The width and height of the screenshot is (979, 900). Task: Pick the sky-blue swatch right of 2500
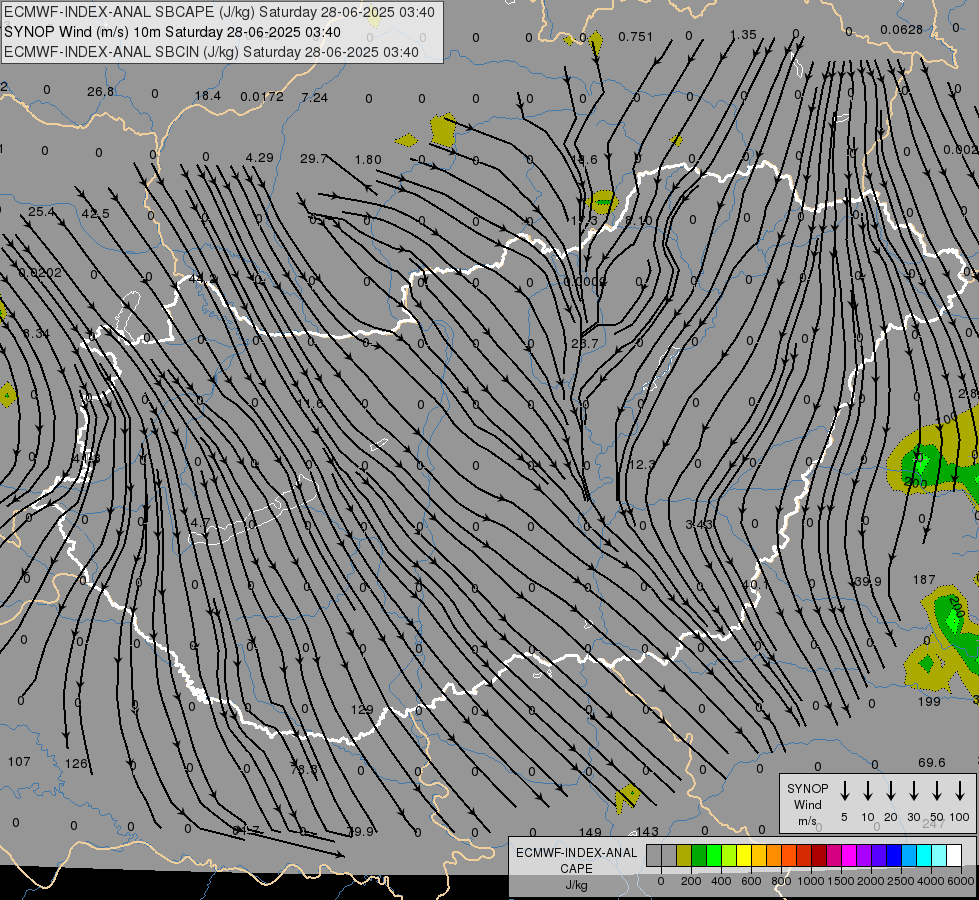point(908,855)
